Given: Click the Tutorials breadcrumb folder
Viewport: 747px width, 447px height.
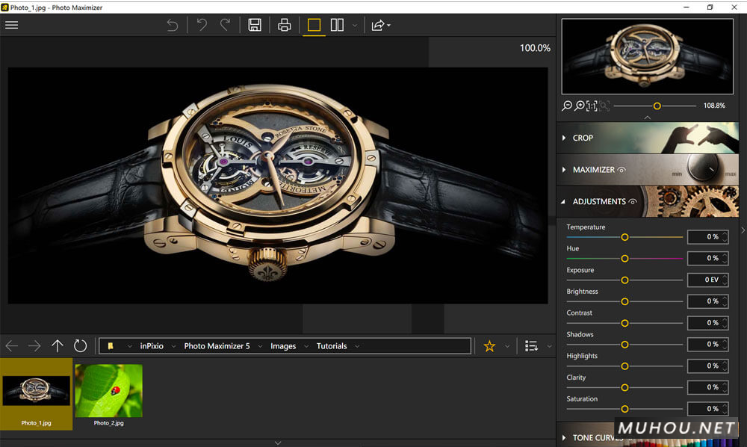Looking at the screenshot, I should coord(331,346).
